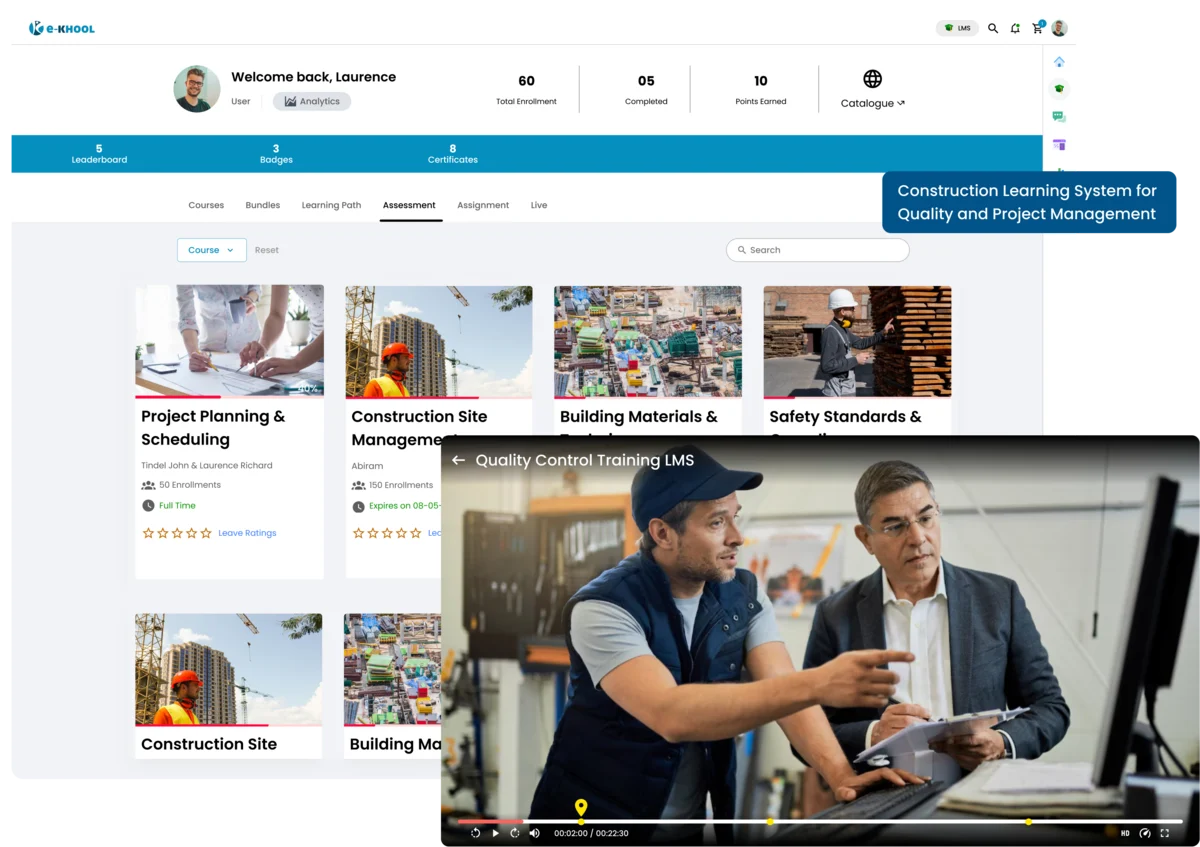The image size is (1200, 847).
Task: Click Leave Ratings for Project Planning & Scheduling
Action: pyautogui.click(x=247, y=533)
